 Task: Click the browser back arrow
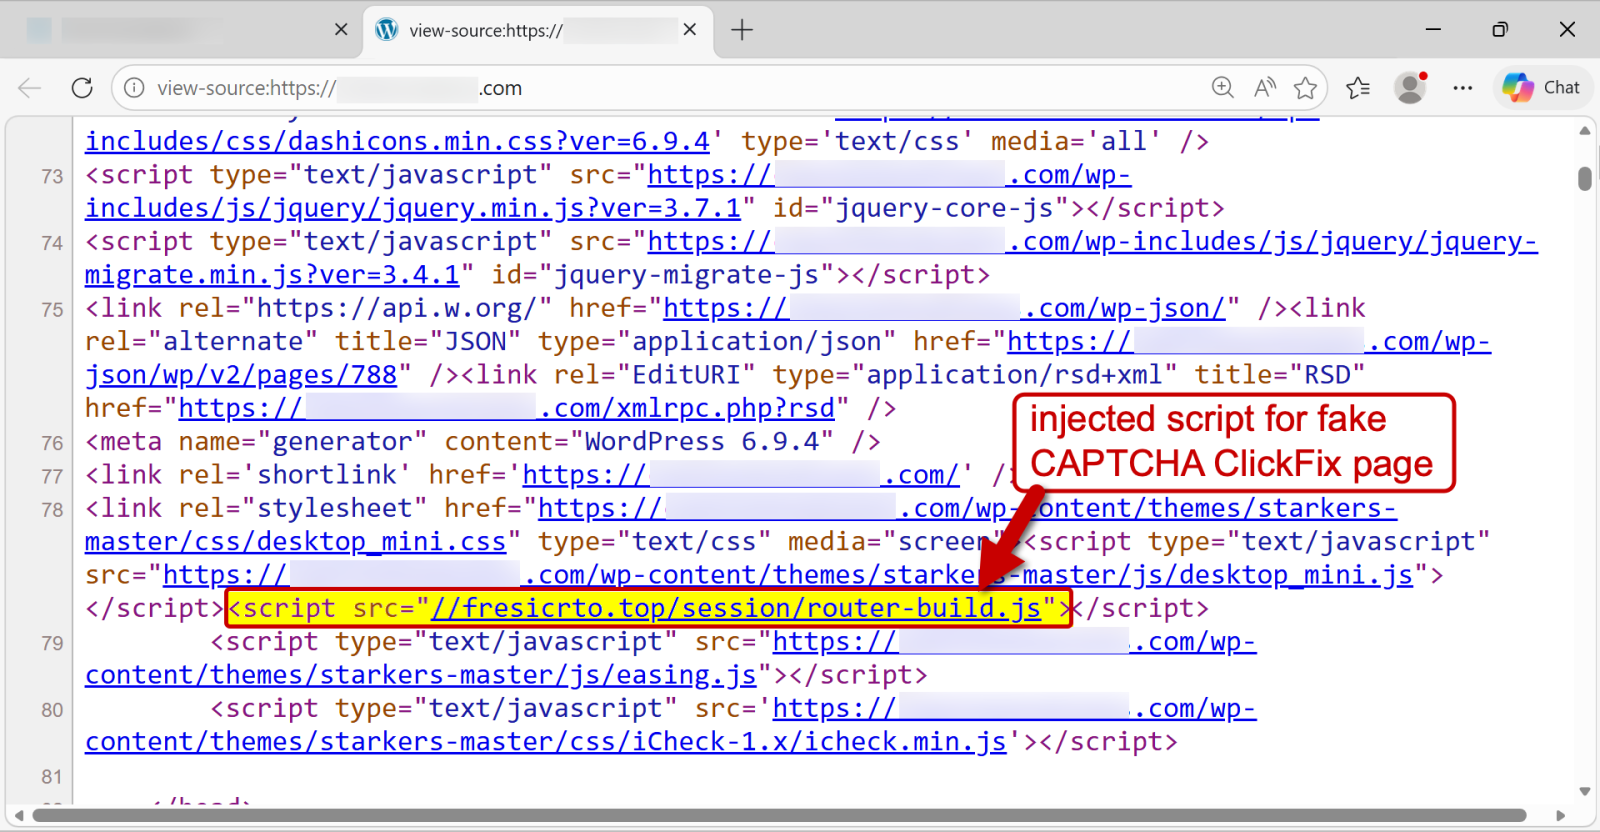tap(30, 88)
